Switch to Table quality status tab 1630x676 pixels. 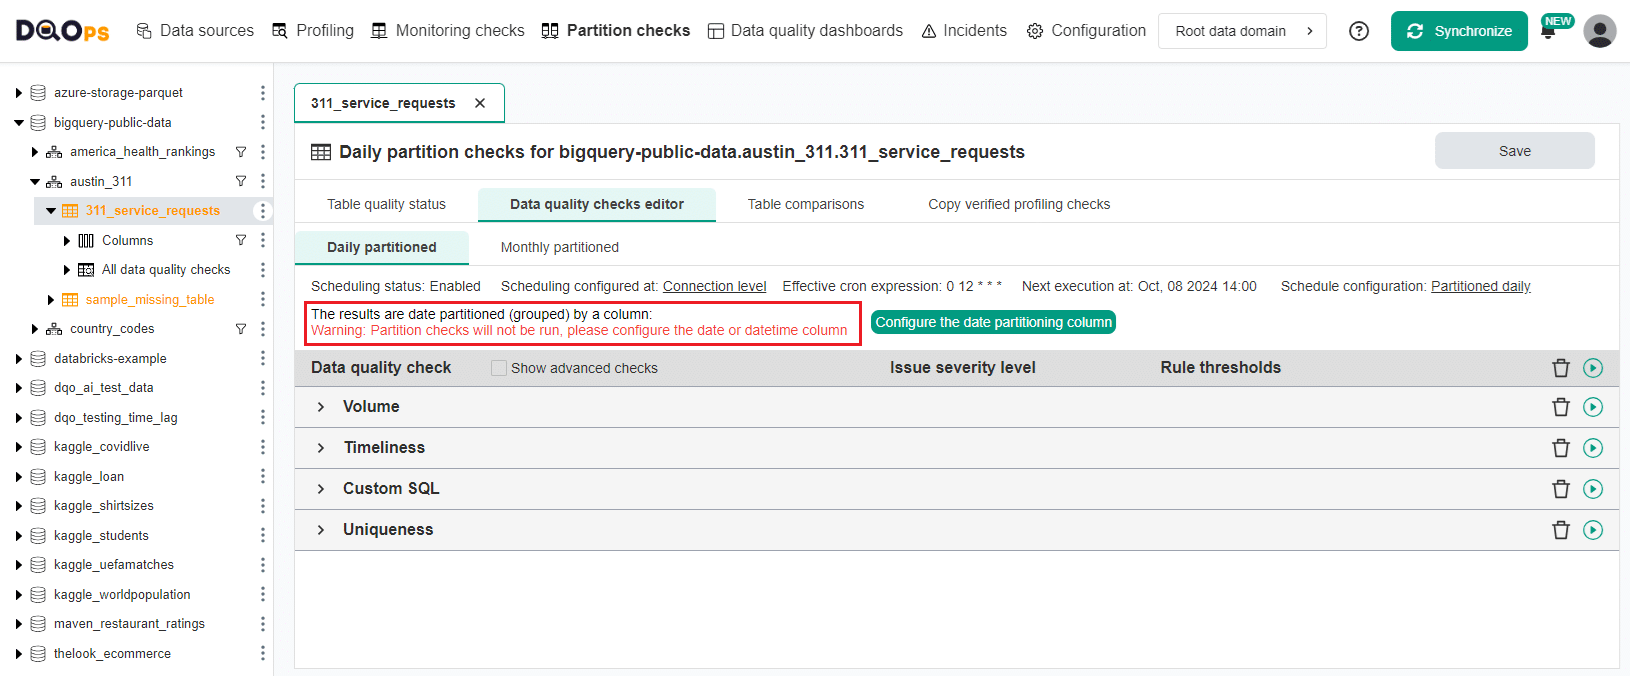click(386, 204)
